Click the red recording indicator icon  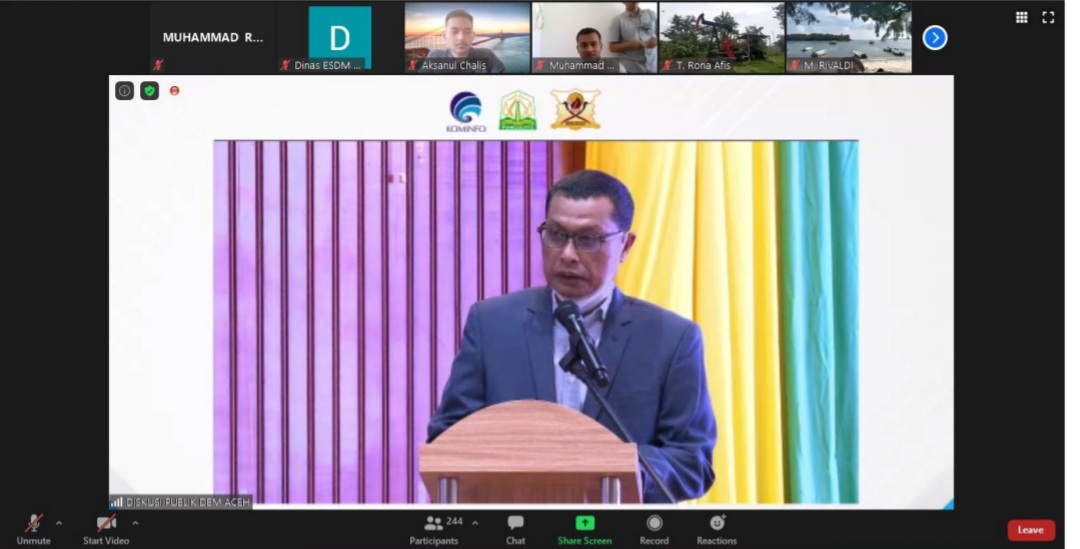pyautogui.click(x=174, y=91)
